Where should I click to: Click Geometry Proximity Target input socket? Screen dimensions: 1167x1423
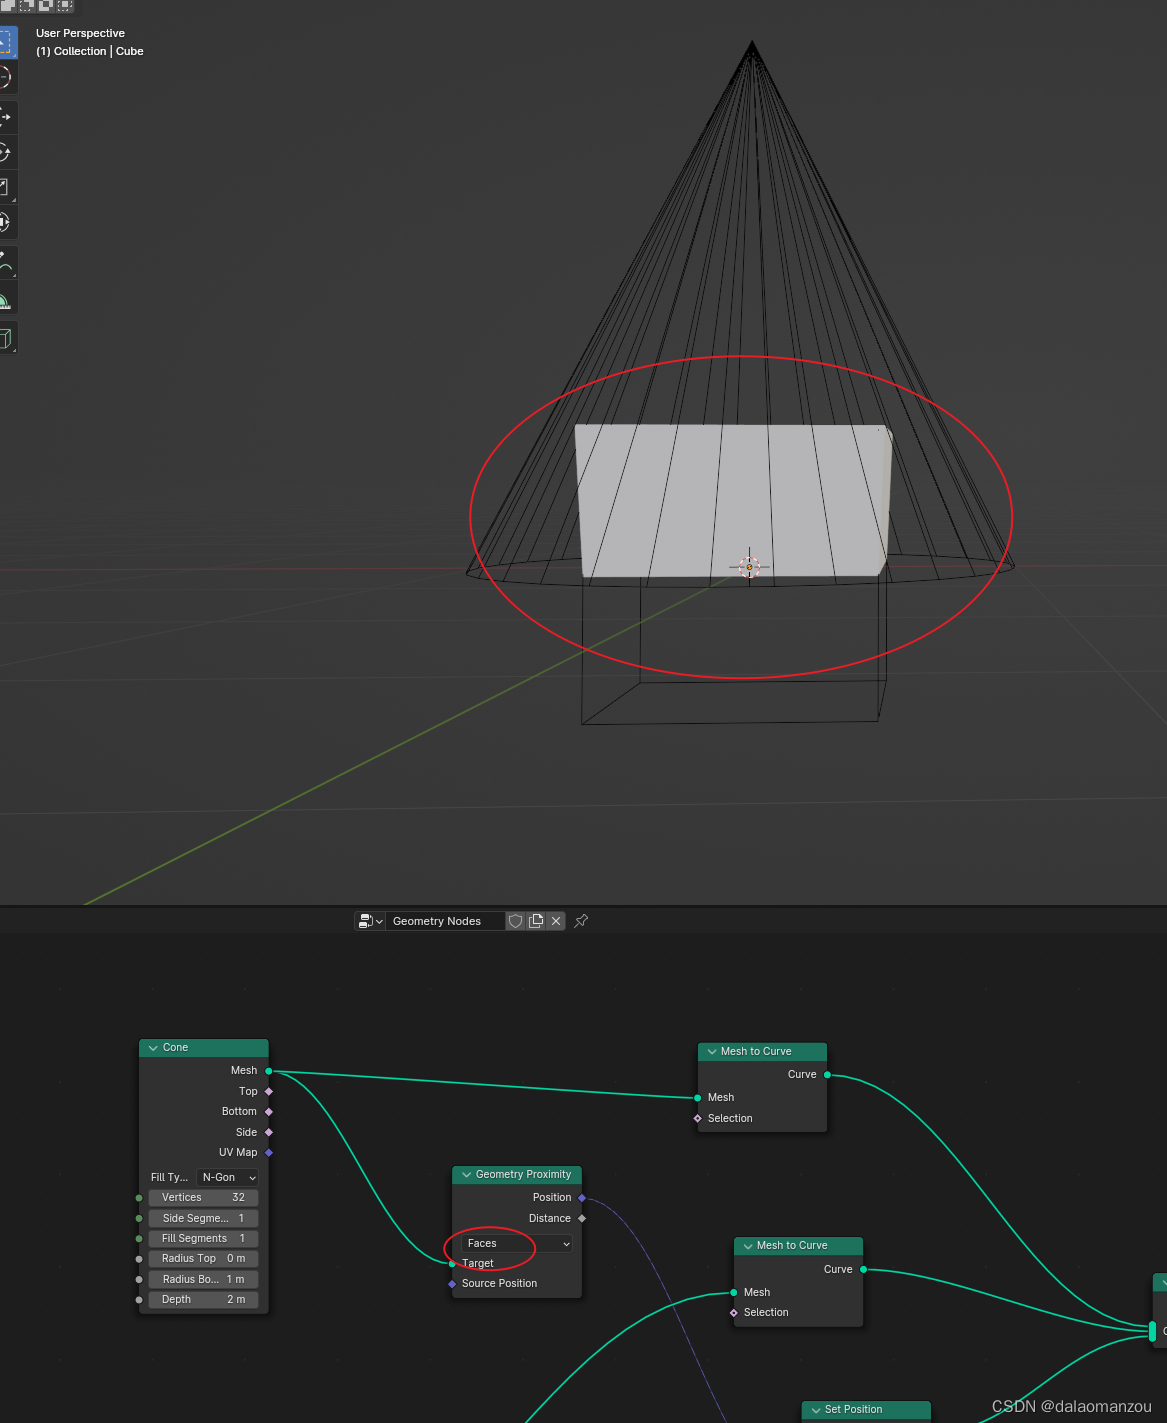tap(452, 1264)
